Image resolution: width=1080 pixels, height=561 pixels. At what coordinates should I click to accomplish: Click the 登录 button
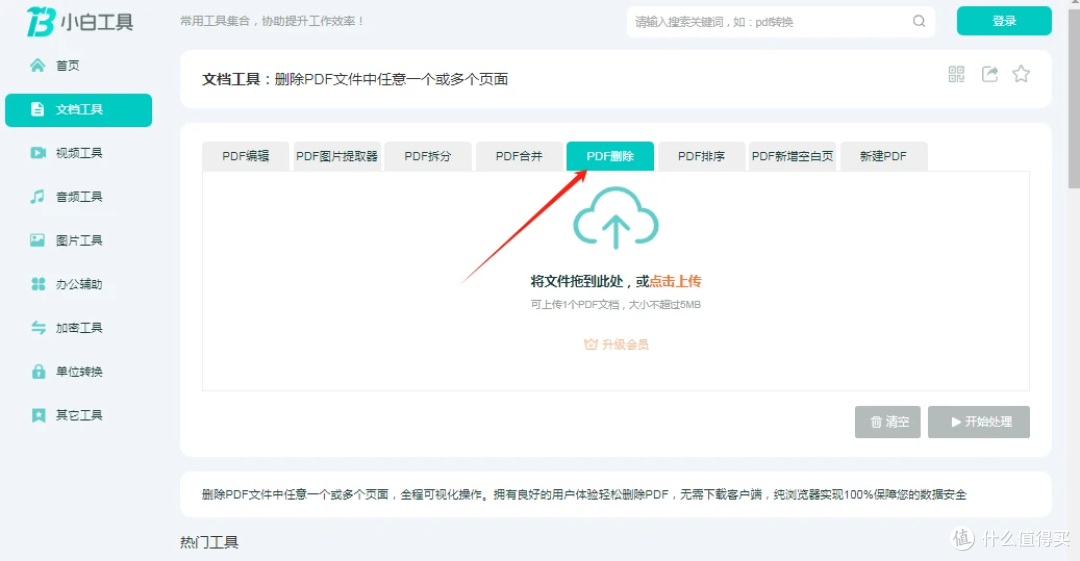click(1004, 21)
